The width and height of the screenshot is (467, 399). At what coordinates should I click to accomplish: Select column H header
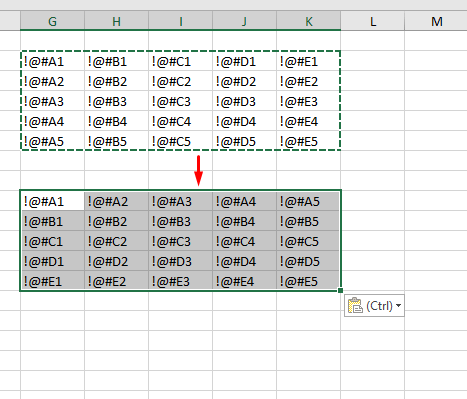[116, 21]
